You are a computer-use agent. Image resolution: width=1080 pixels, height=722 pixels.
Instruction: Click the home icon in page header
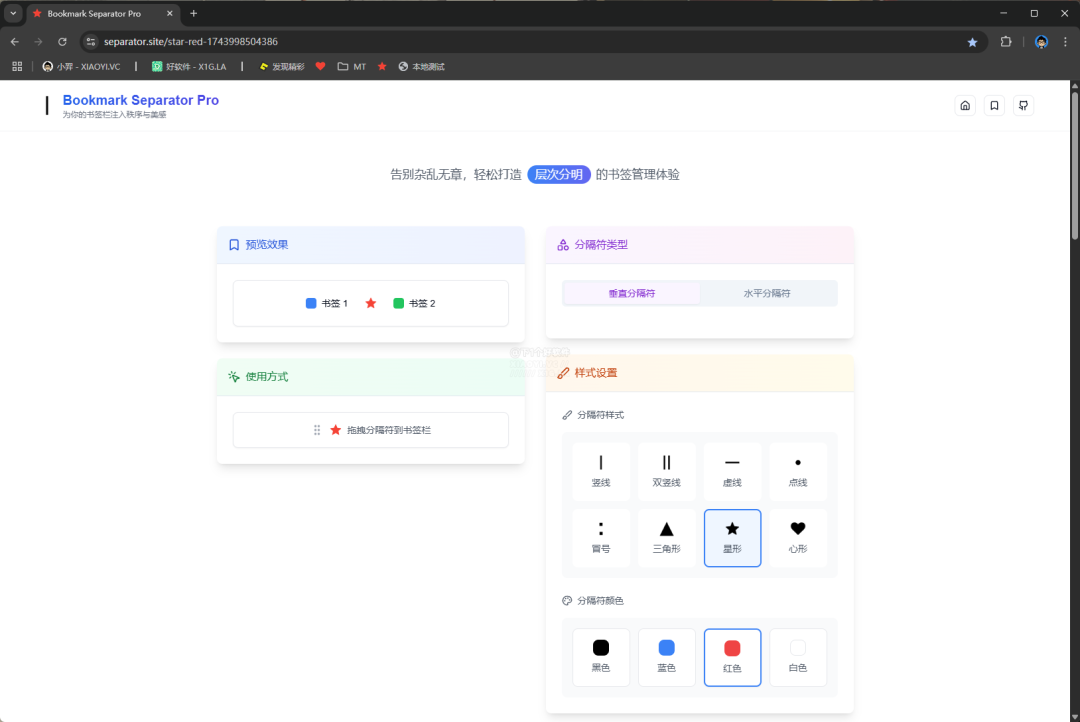pos(965,105)
